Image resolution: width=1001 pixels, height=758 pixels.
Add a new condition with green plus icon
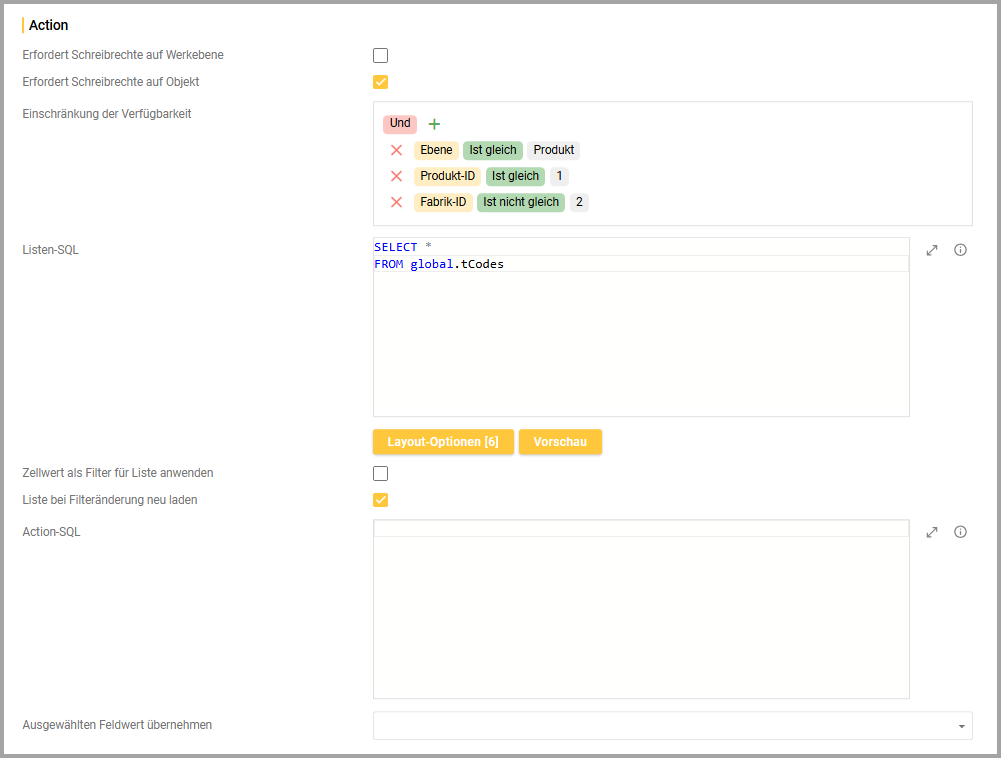tap(434, 124)
